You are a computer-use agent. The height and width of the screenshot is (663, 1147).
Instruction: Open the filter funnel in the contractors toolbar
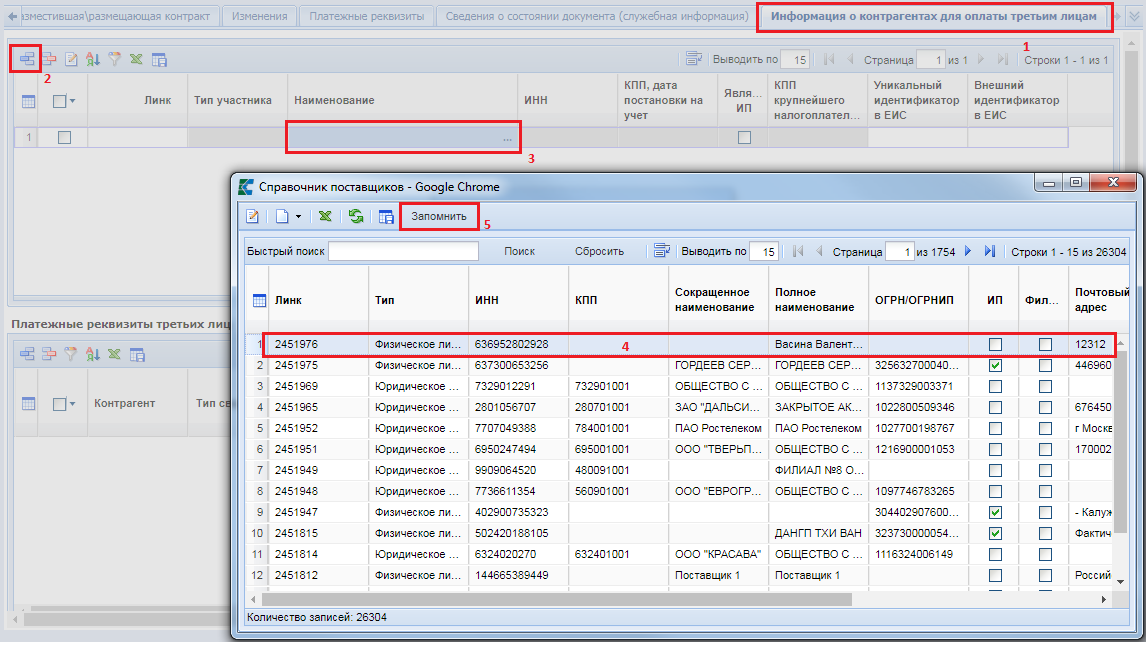(x=115, y=59)
